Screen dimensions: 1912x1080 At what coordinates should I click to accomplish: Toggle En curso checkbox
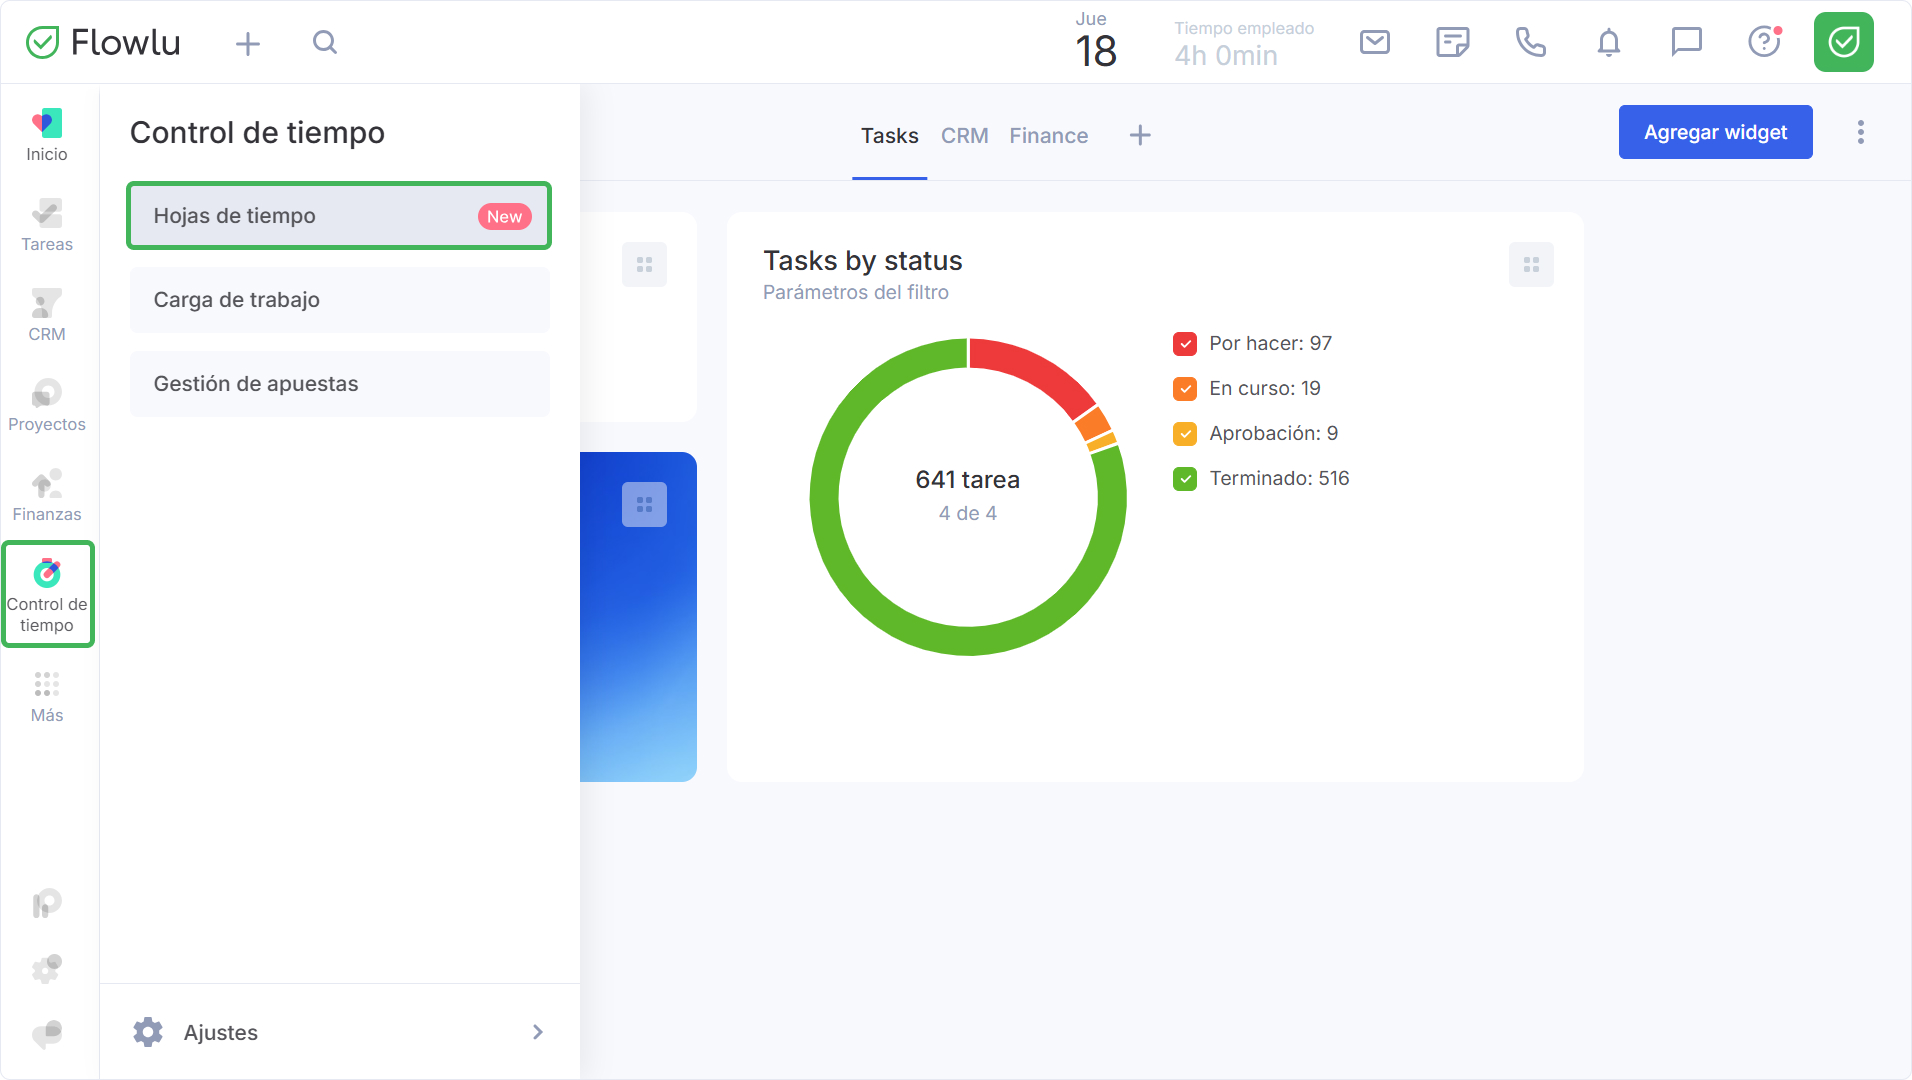coord(1185,389)
